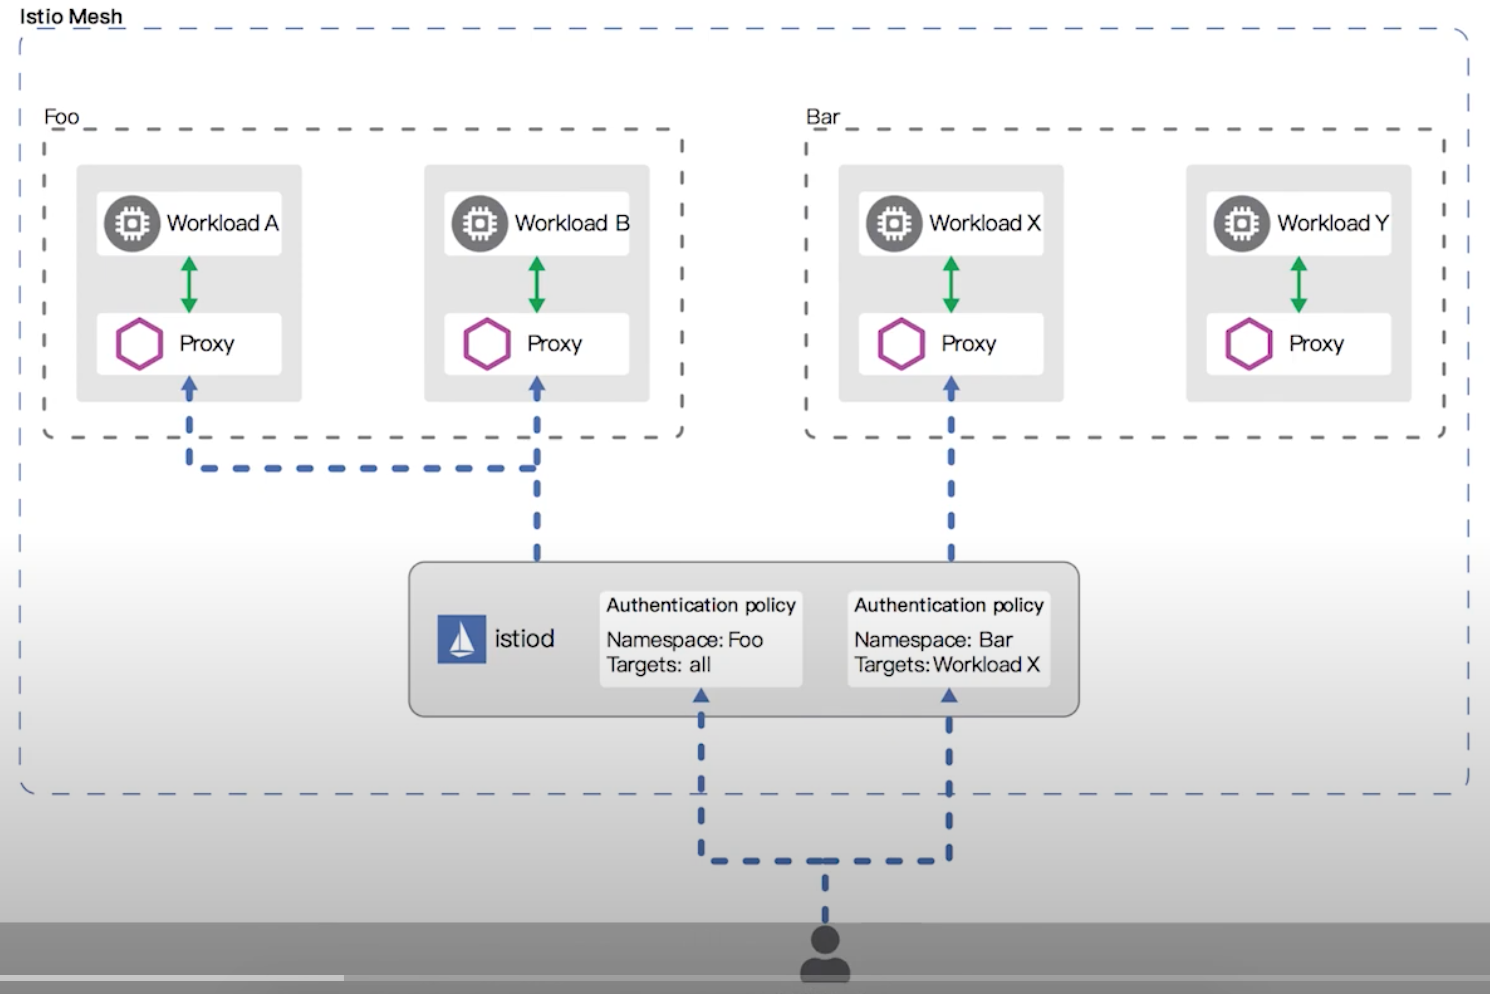The image size is (1490, 994).
Task: Click the istiod text label
Action: [524, 639]
